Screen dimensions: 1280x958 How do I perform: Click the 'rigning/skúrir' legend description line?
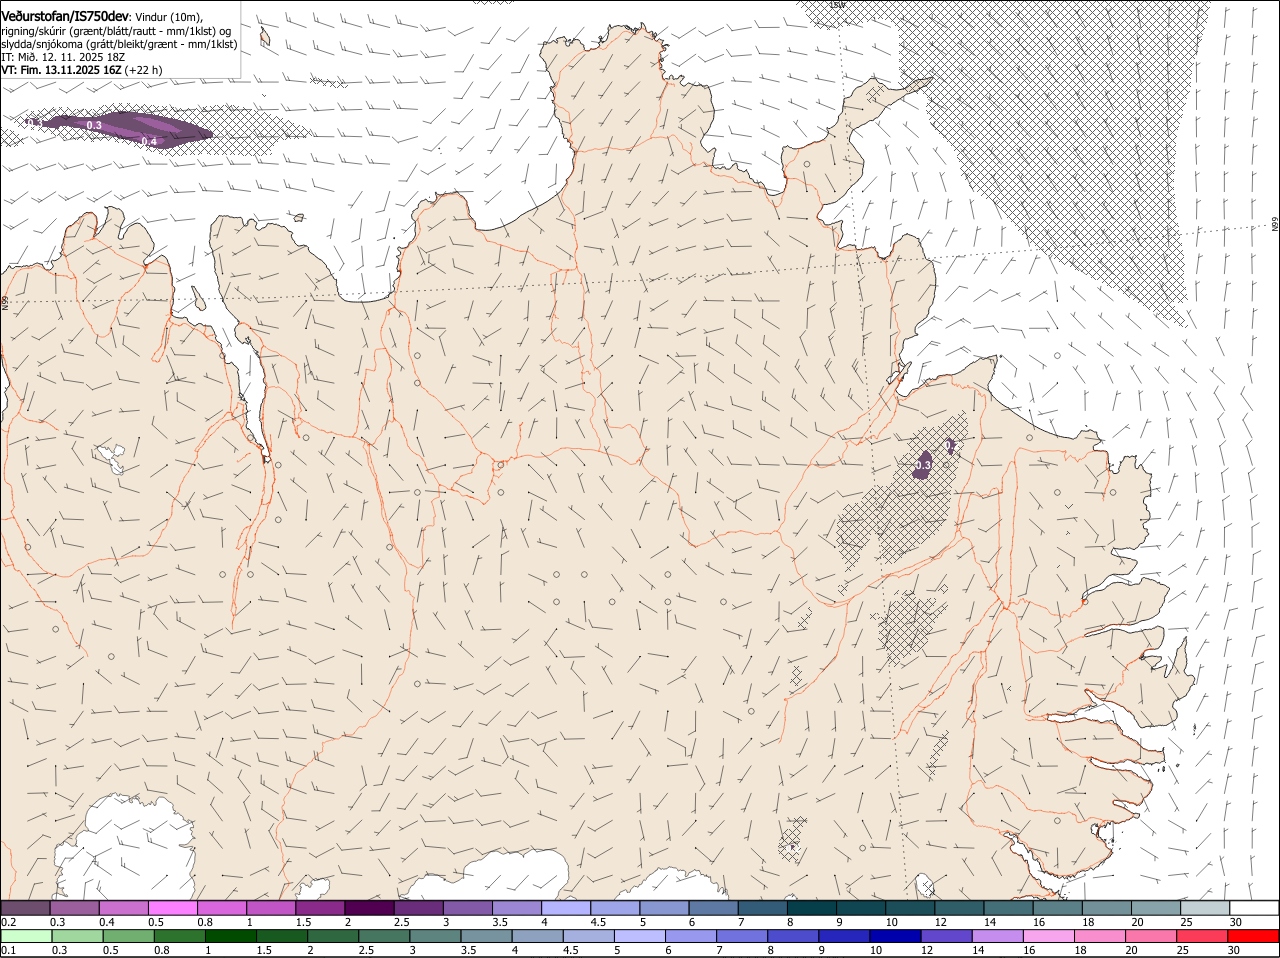[116, 31]
